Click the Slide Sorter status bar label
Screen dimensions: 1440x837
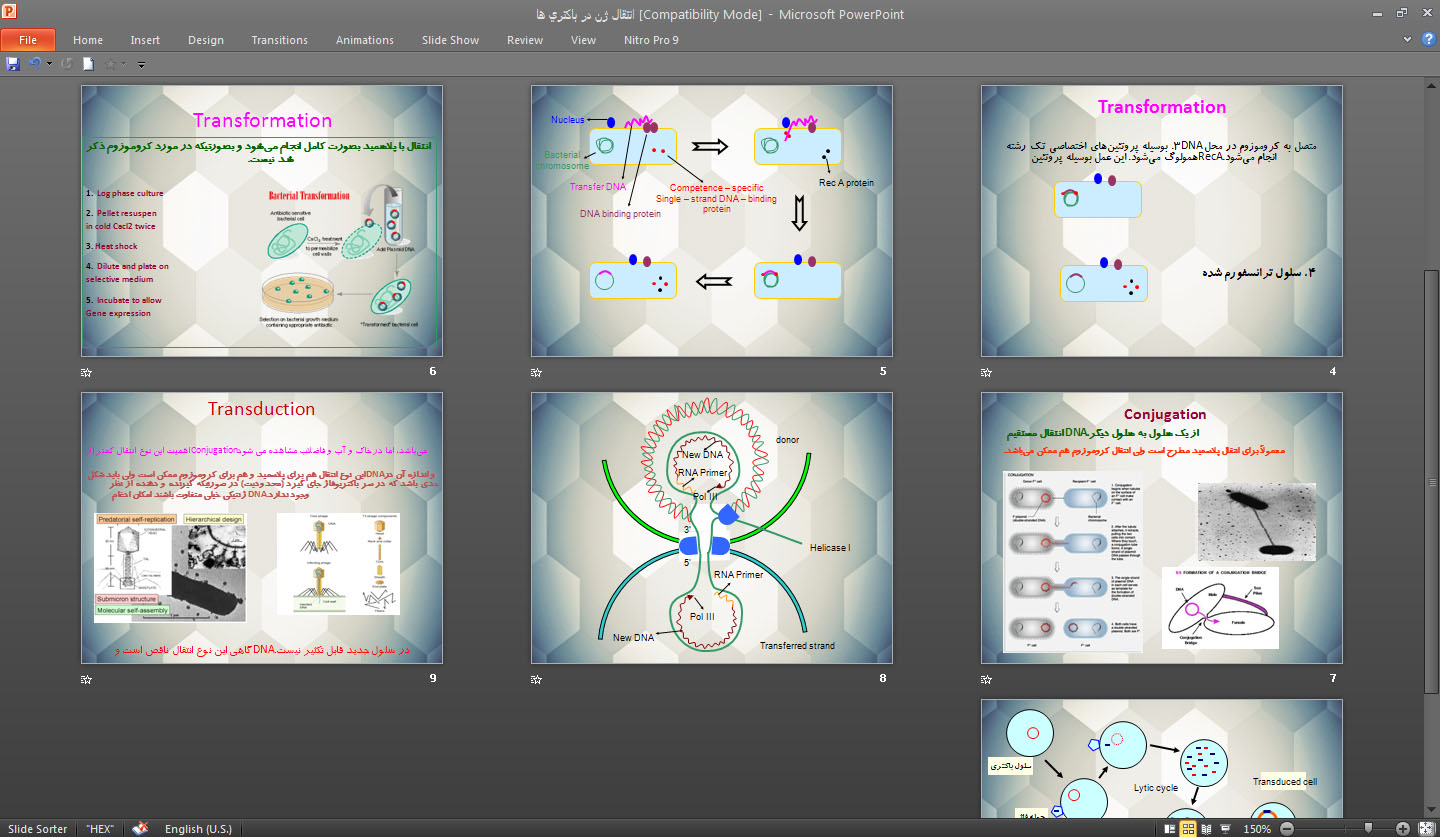tap(38, 829)
